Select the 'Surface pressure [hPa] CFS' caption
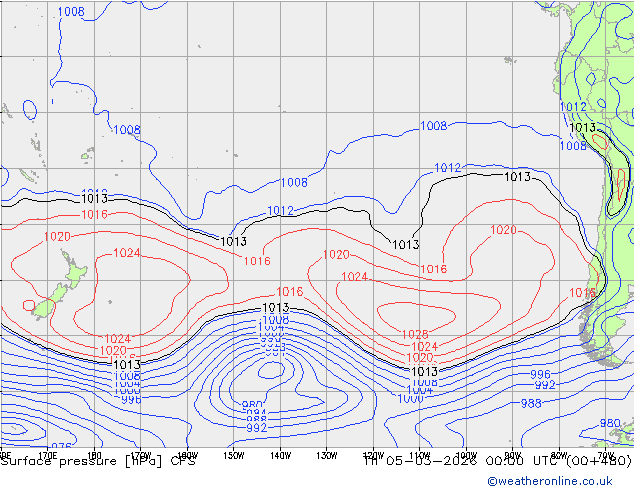 (x=98, y=461)
